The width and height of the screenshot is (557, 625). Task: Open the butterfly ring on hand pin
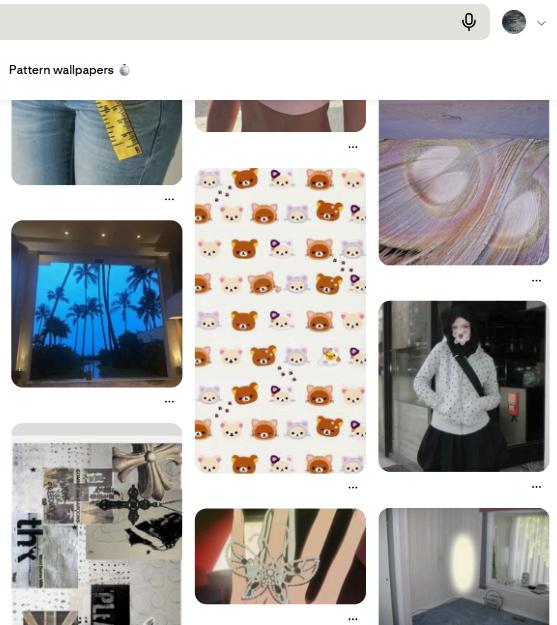pos(280,556)
